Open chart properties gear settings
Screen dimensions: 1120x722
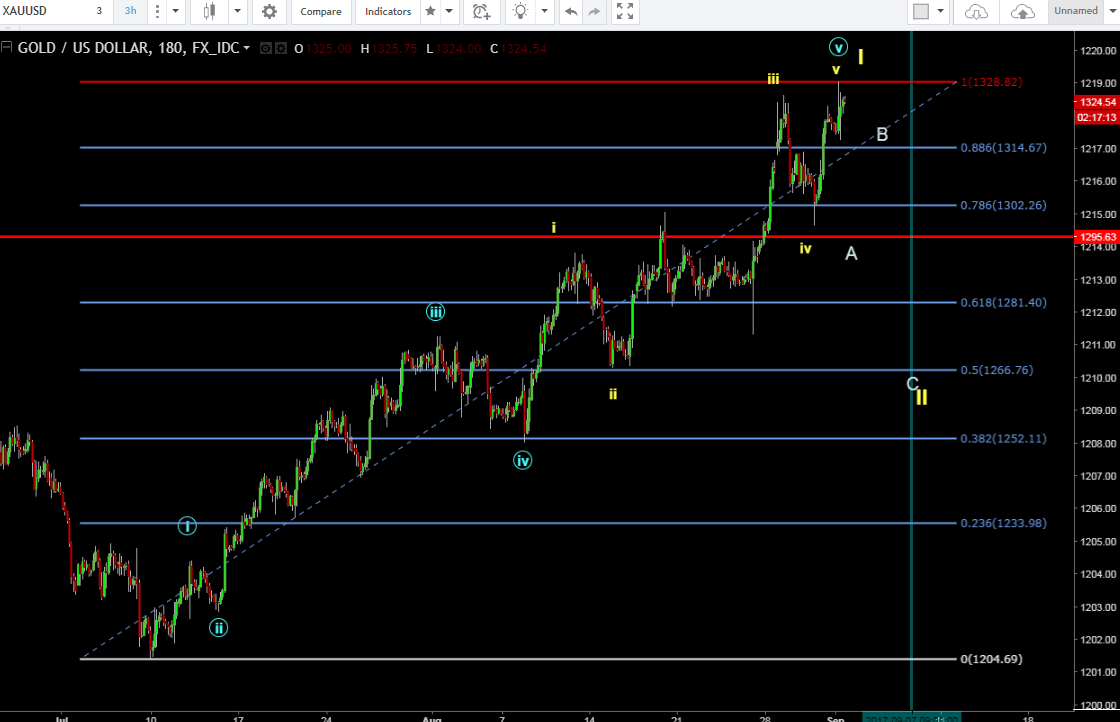tap(269, 11)
